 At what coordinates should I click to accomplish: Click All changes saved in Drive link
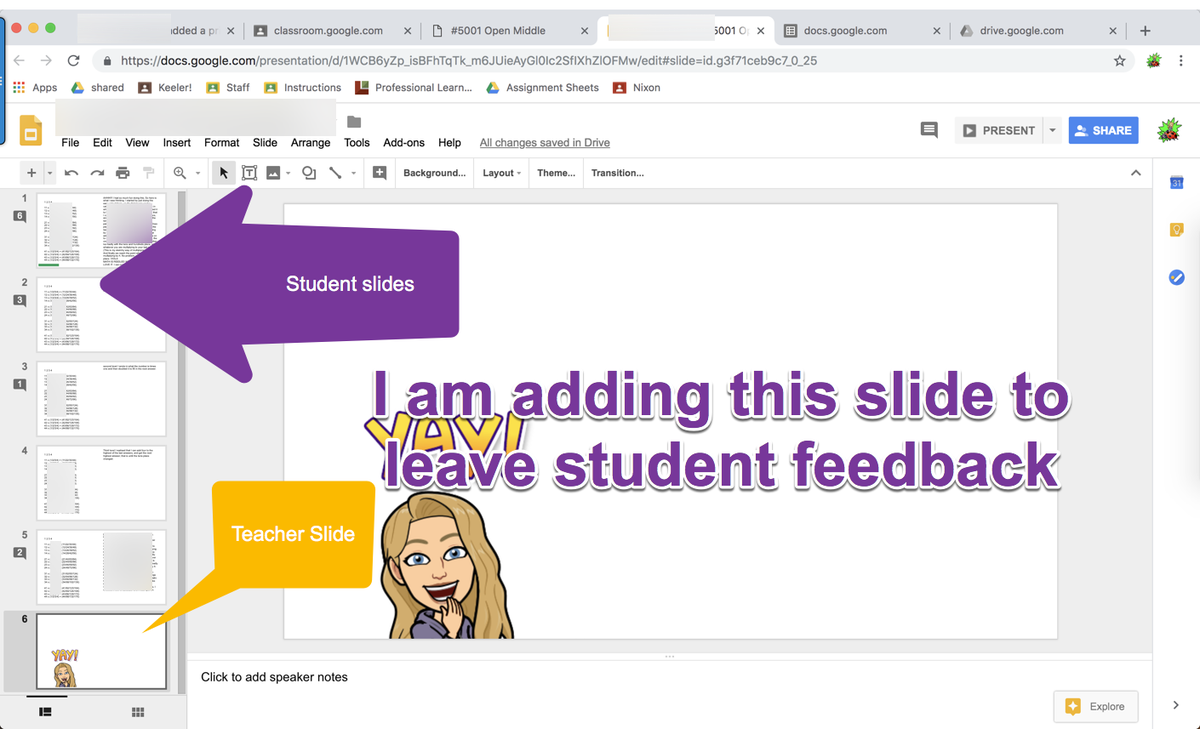click(x=545, y=143)
